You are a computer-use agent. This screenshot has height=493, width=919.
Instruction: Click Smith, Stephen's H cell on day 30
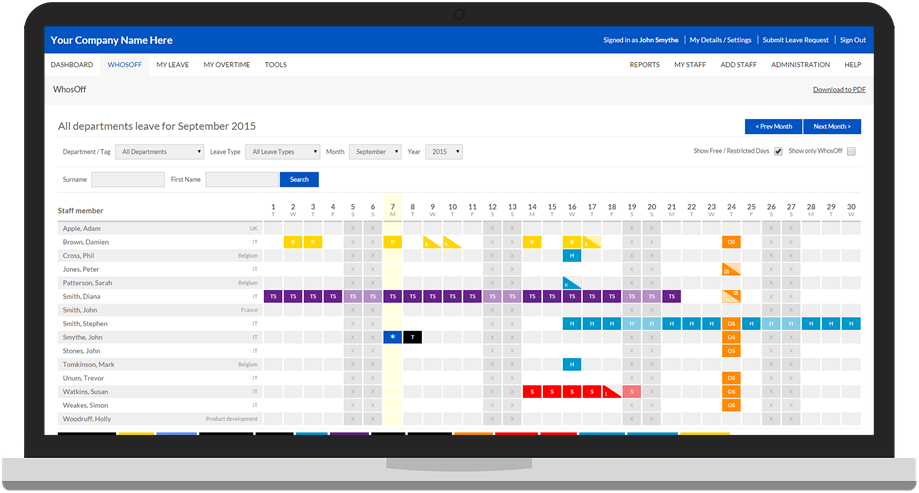(x=851, y=324)
